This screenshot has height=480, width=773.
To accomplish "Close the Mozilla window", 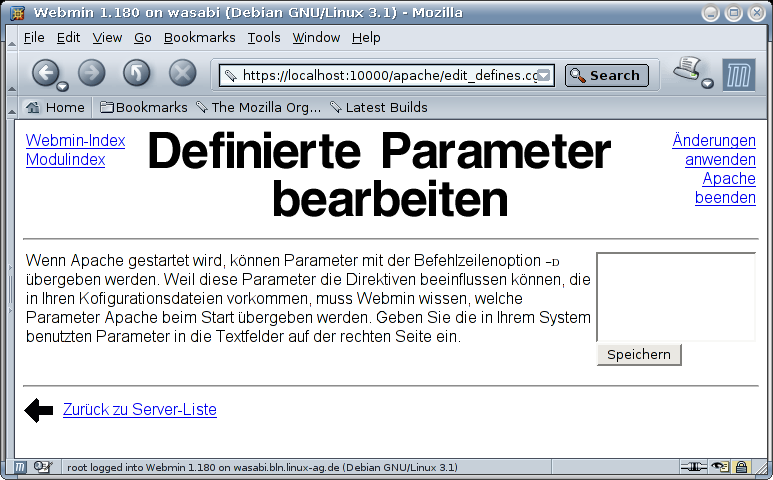I will click(756, 13).
